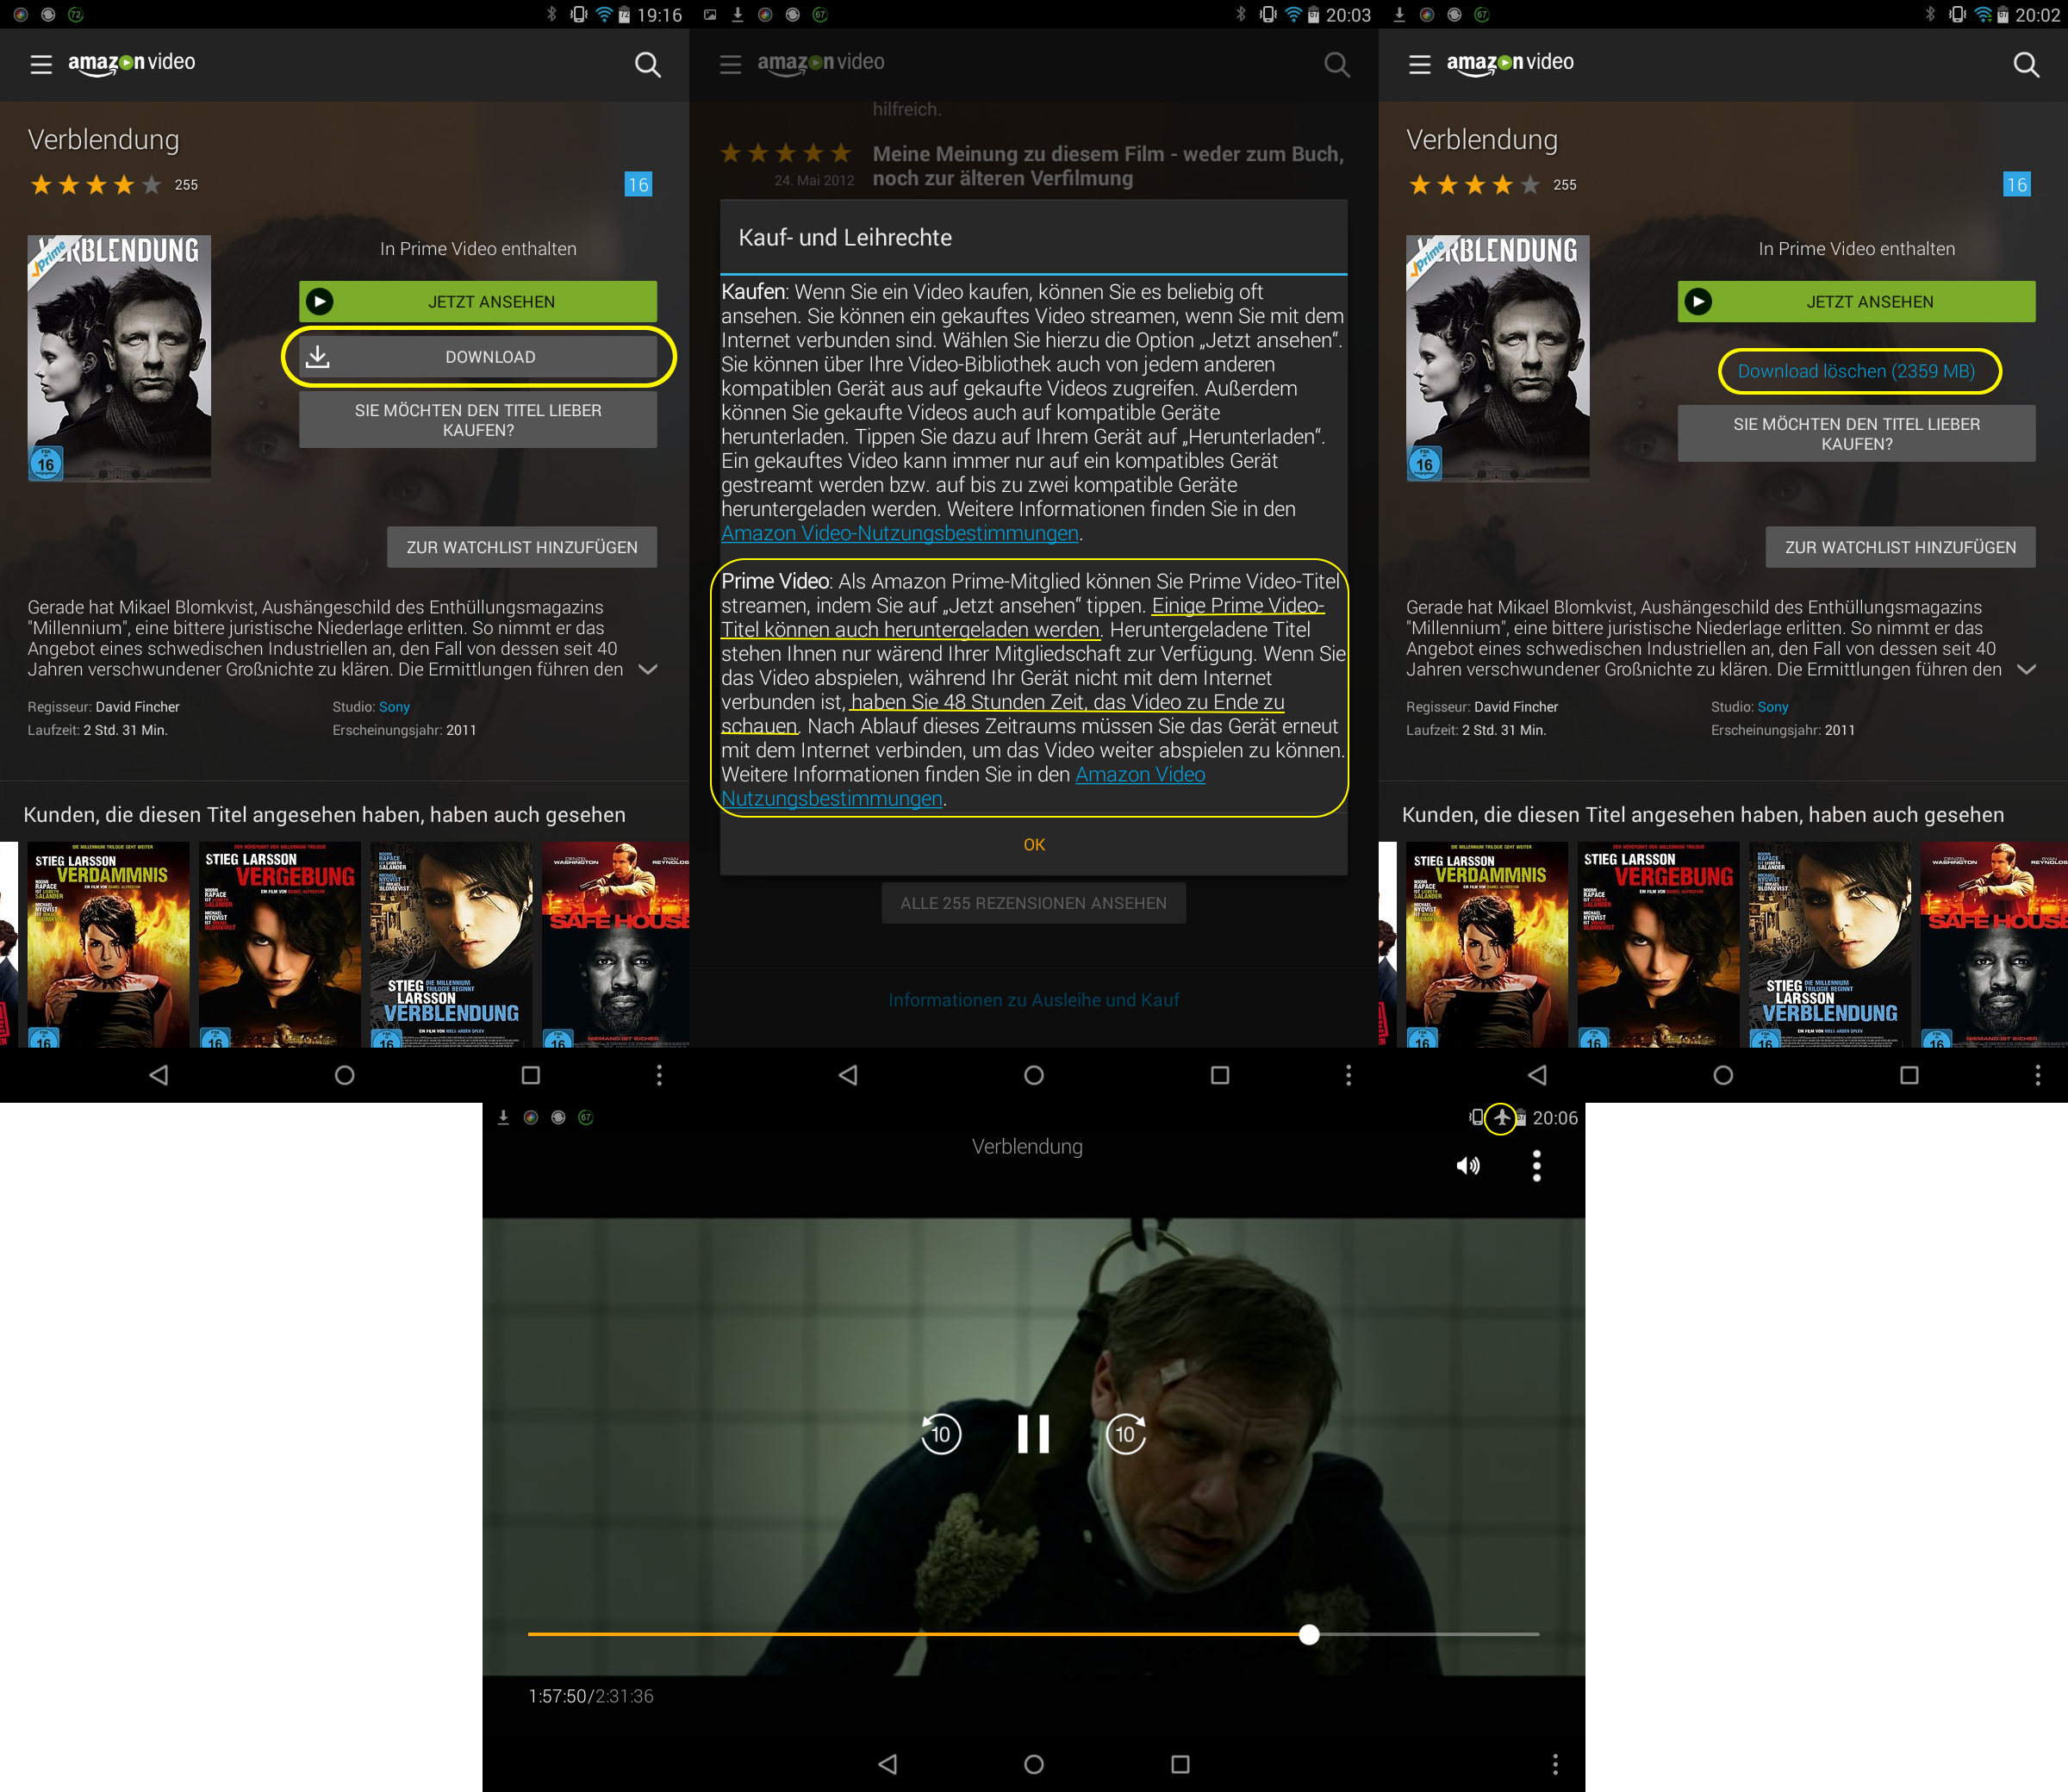Open hamburger menu in left screenshot

pyautogui.click(x=41, y=65)
